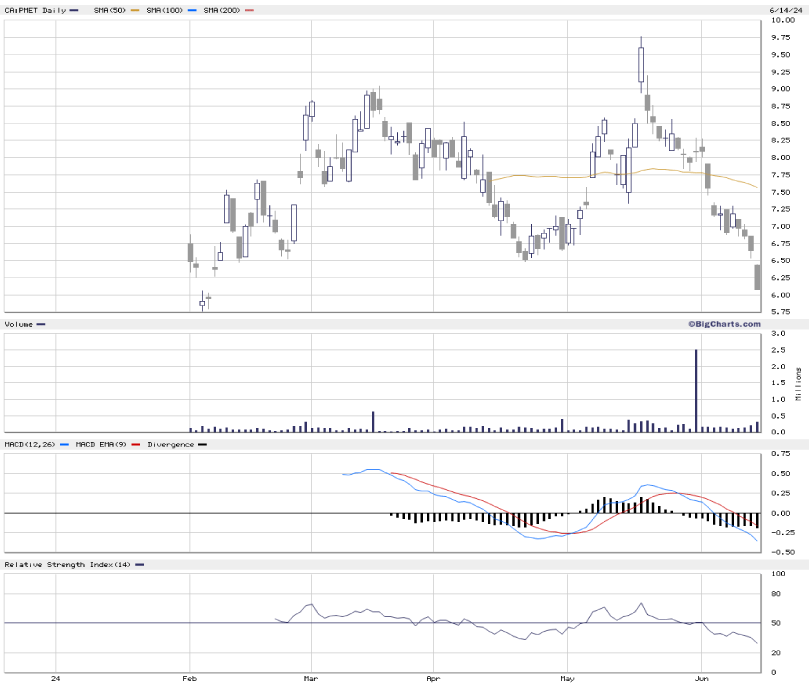Click the Relative Strength Index legend marker

[x=140, y=565]
